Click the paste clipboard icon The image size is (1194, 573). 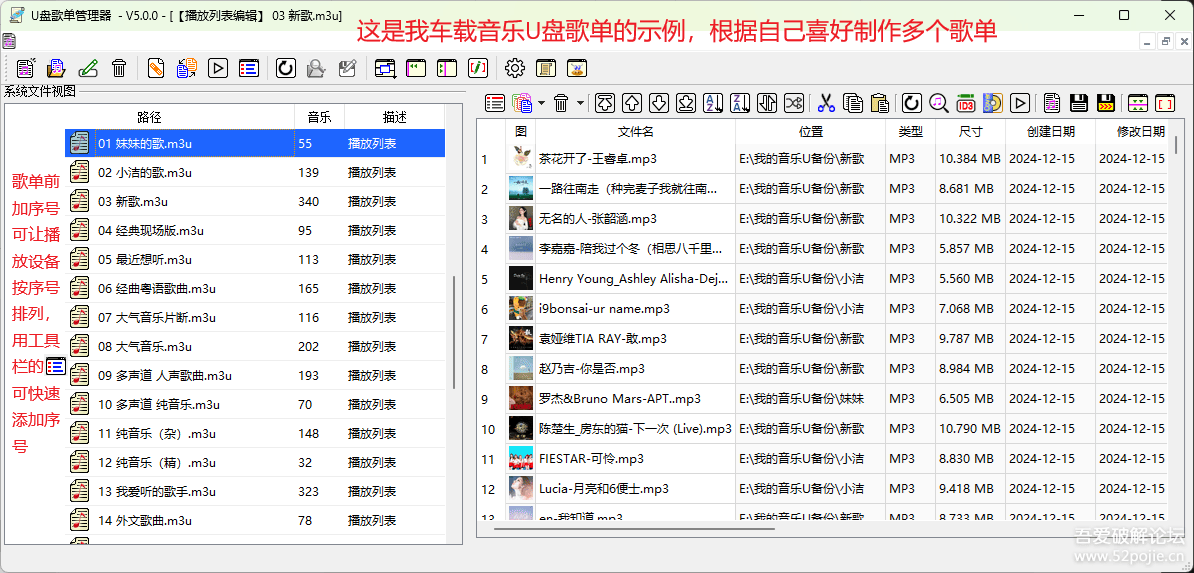tap(880, 102)
